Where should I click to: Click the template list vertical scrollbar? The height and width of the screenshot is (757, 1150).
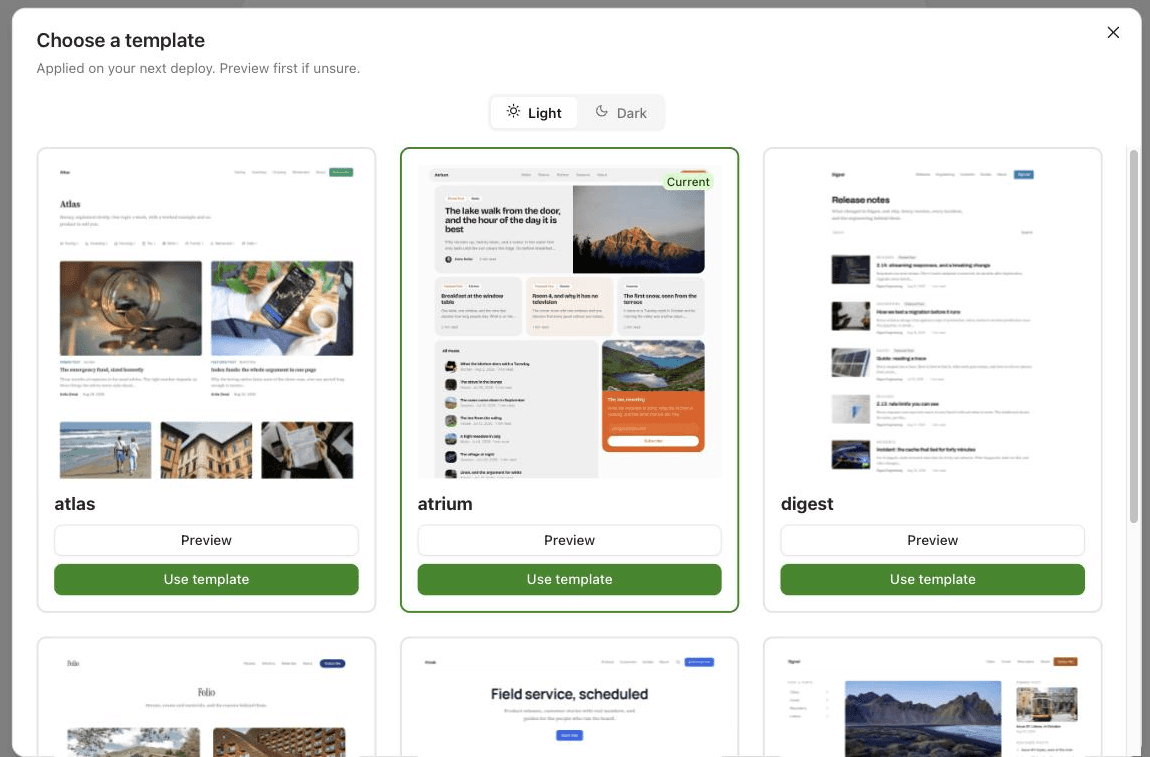point(1134,336)
